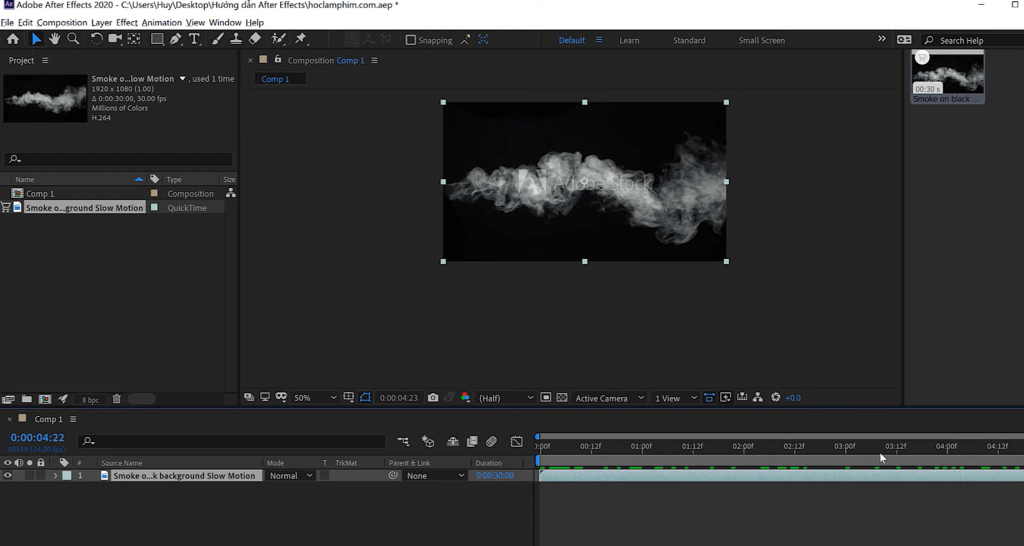Expand the Smoke layer properties triangle

pyautogui.click(x=55, y=475)
